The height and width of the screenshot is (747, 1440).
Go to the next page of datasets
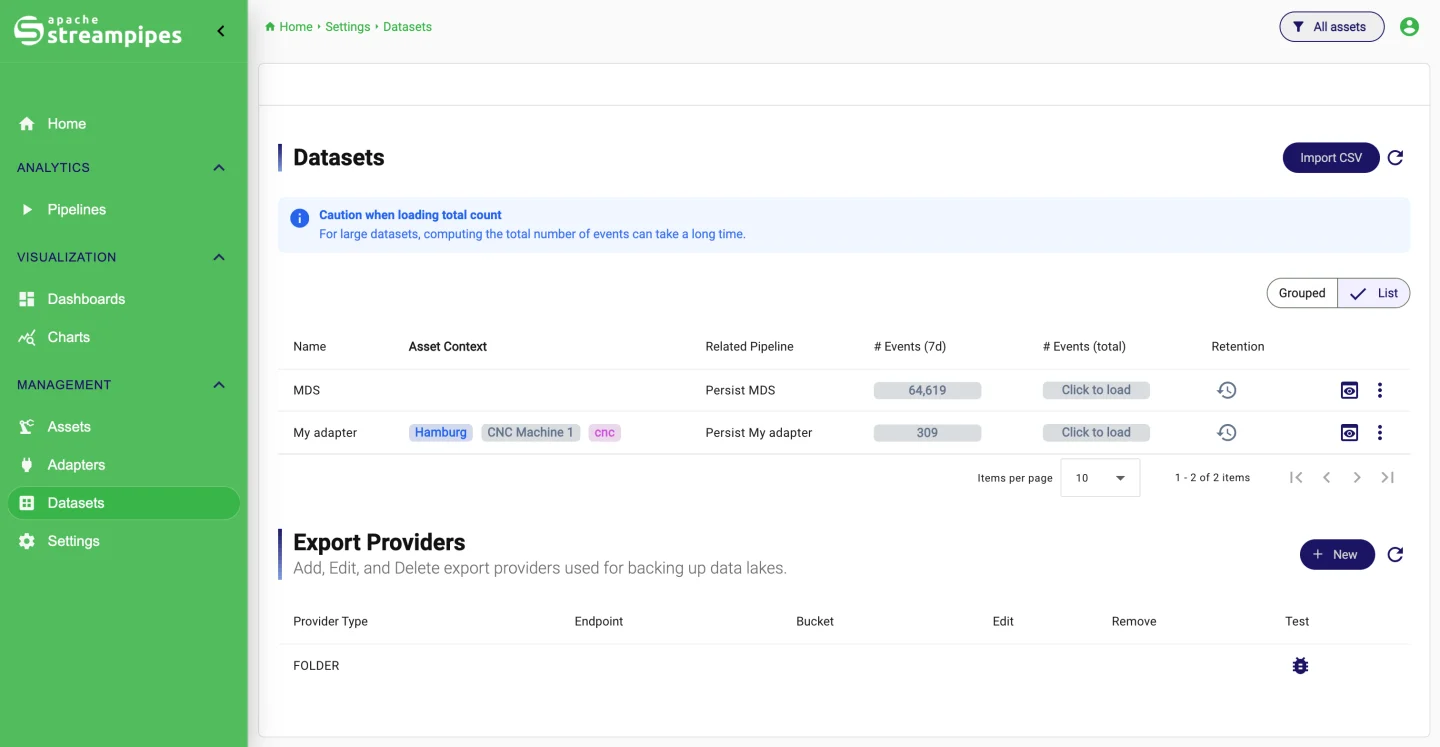[1357, 478]
